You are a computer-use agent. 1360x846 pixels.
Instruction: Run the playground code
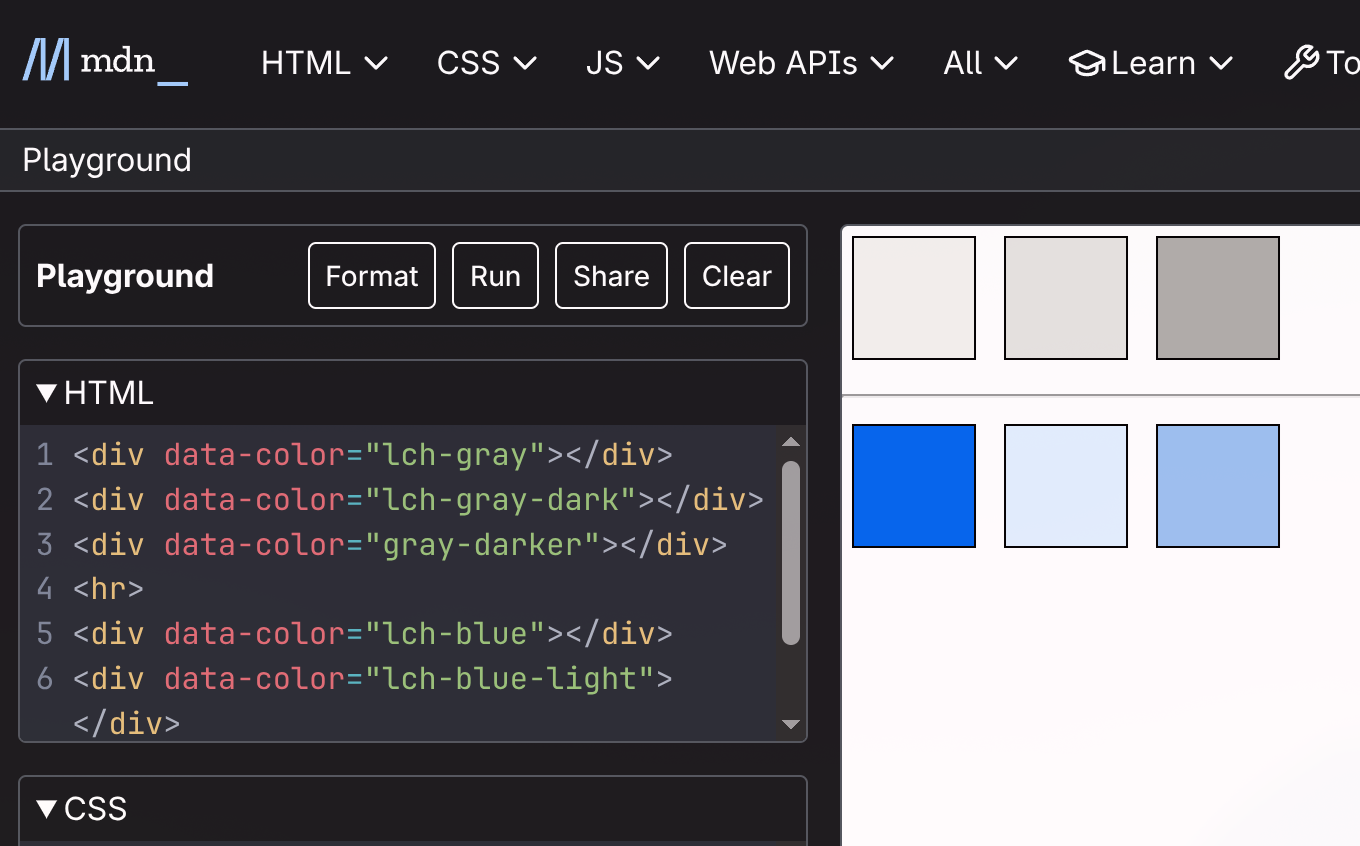[495, 276]
